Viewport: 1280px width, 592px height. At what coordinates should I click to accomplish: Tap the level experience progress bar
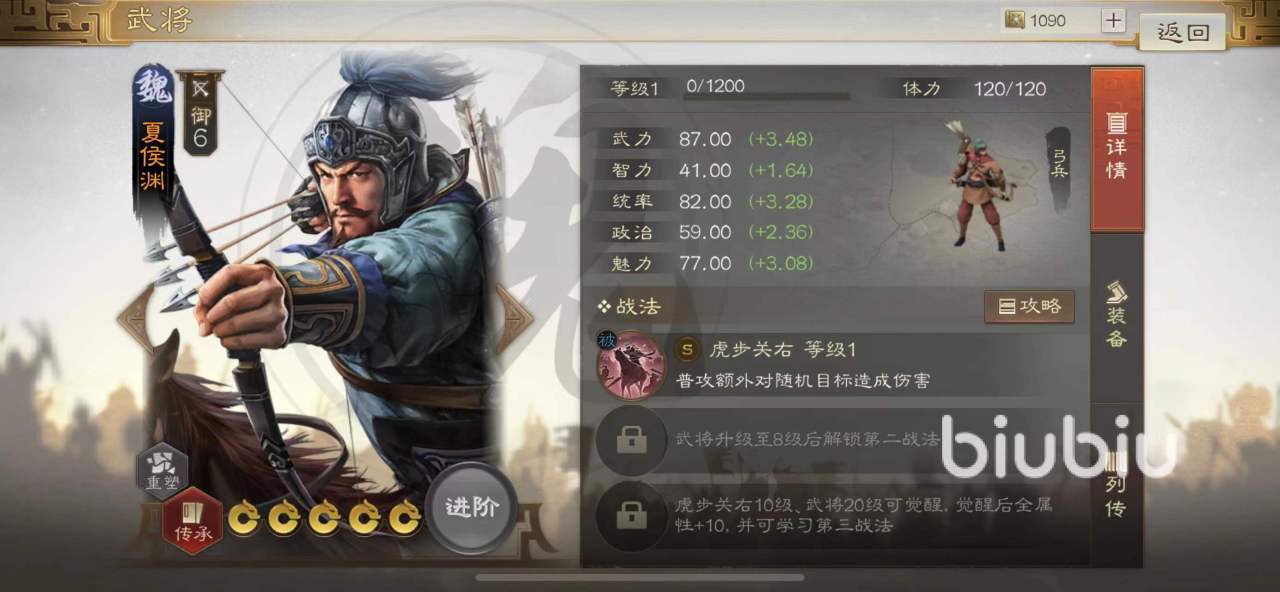click(x=766, y=97)
